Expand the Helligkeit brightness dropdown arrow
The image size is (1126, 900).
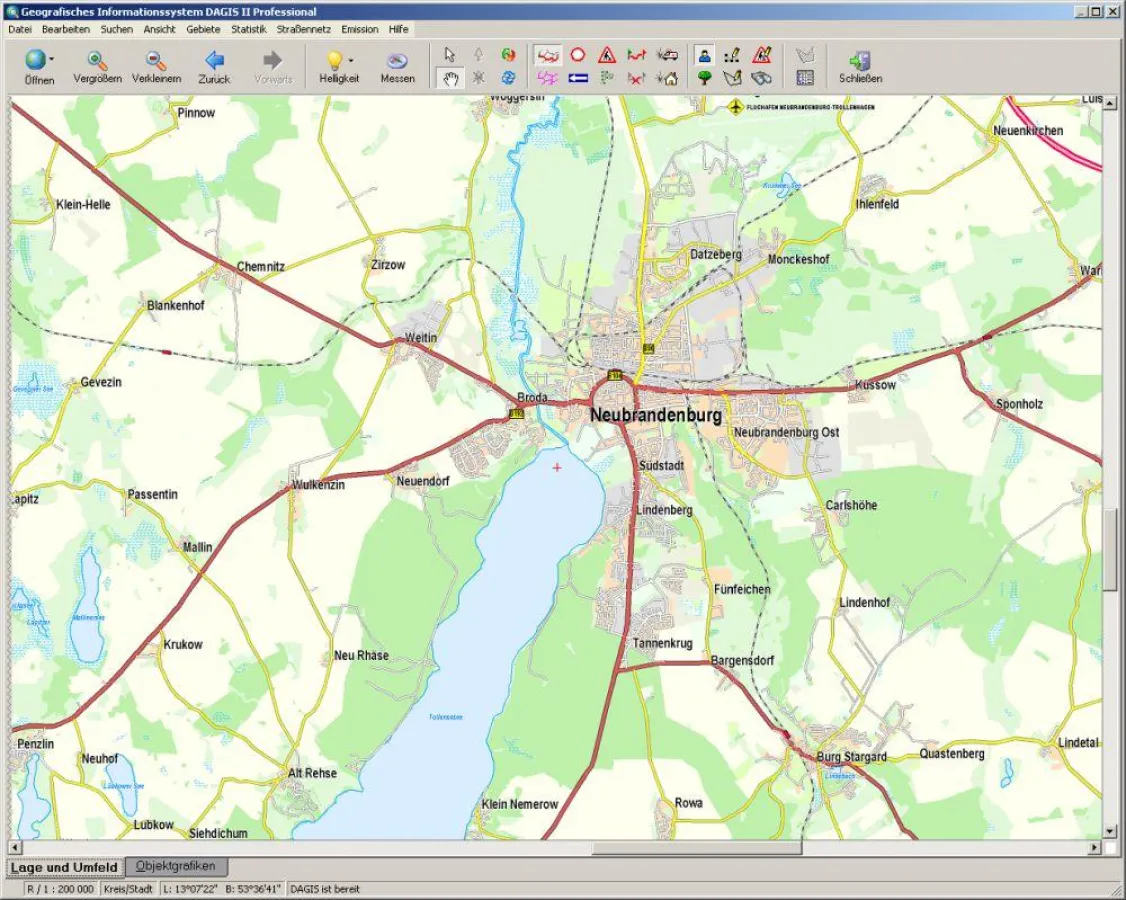click(351, 60)
